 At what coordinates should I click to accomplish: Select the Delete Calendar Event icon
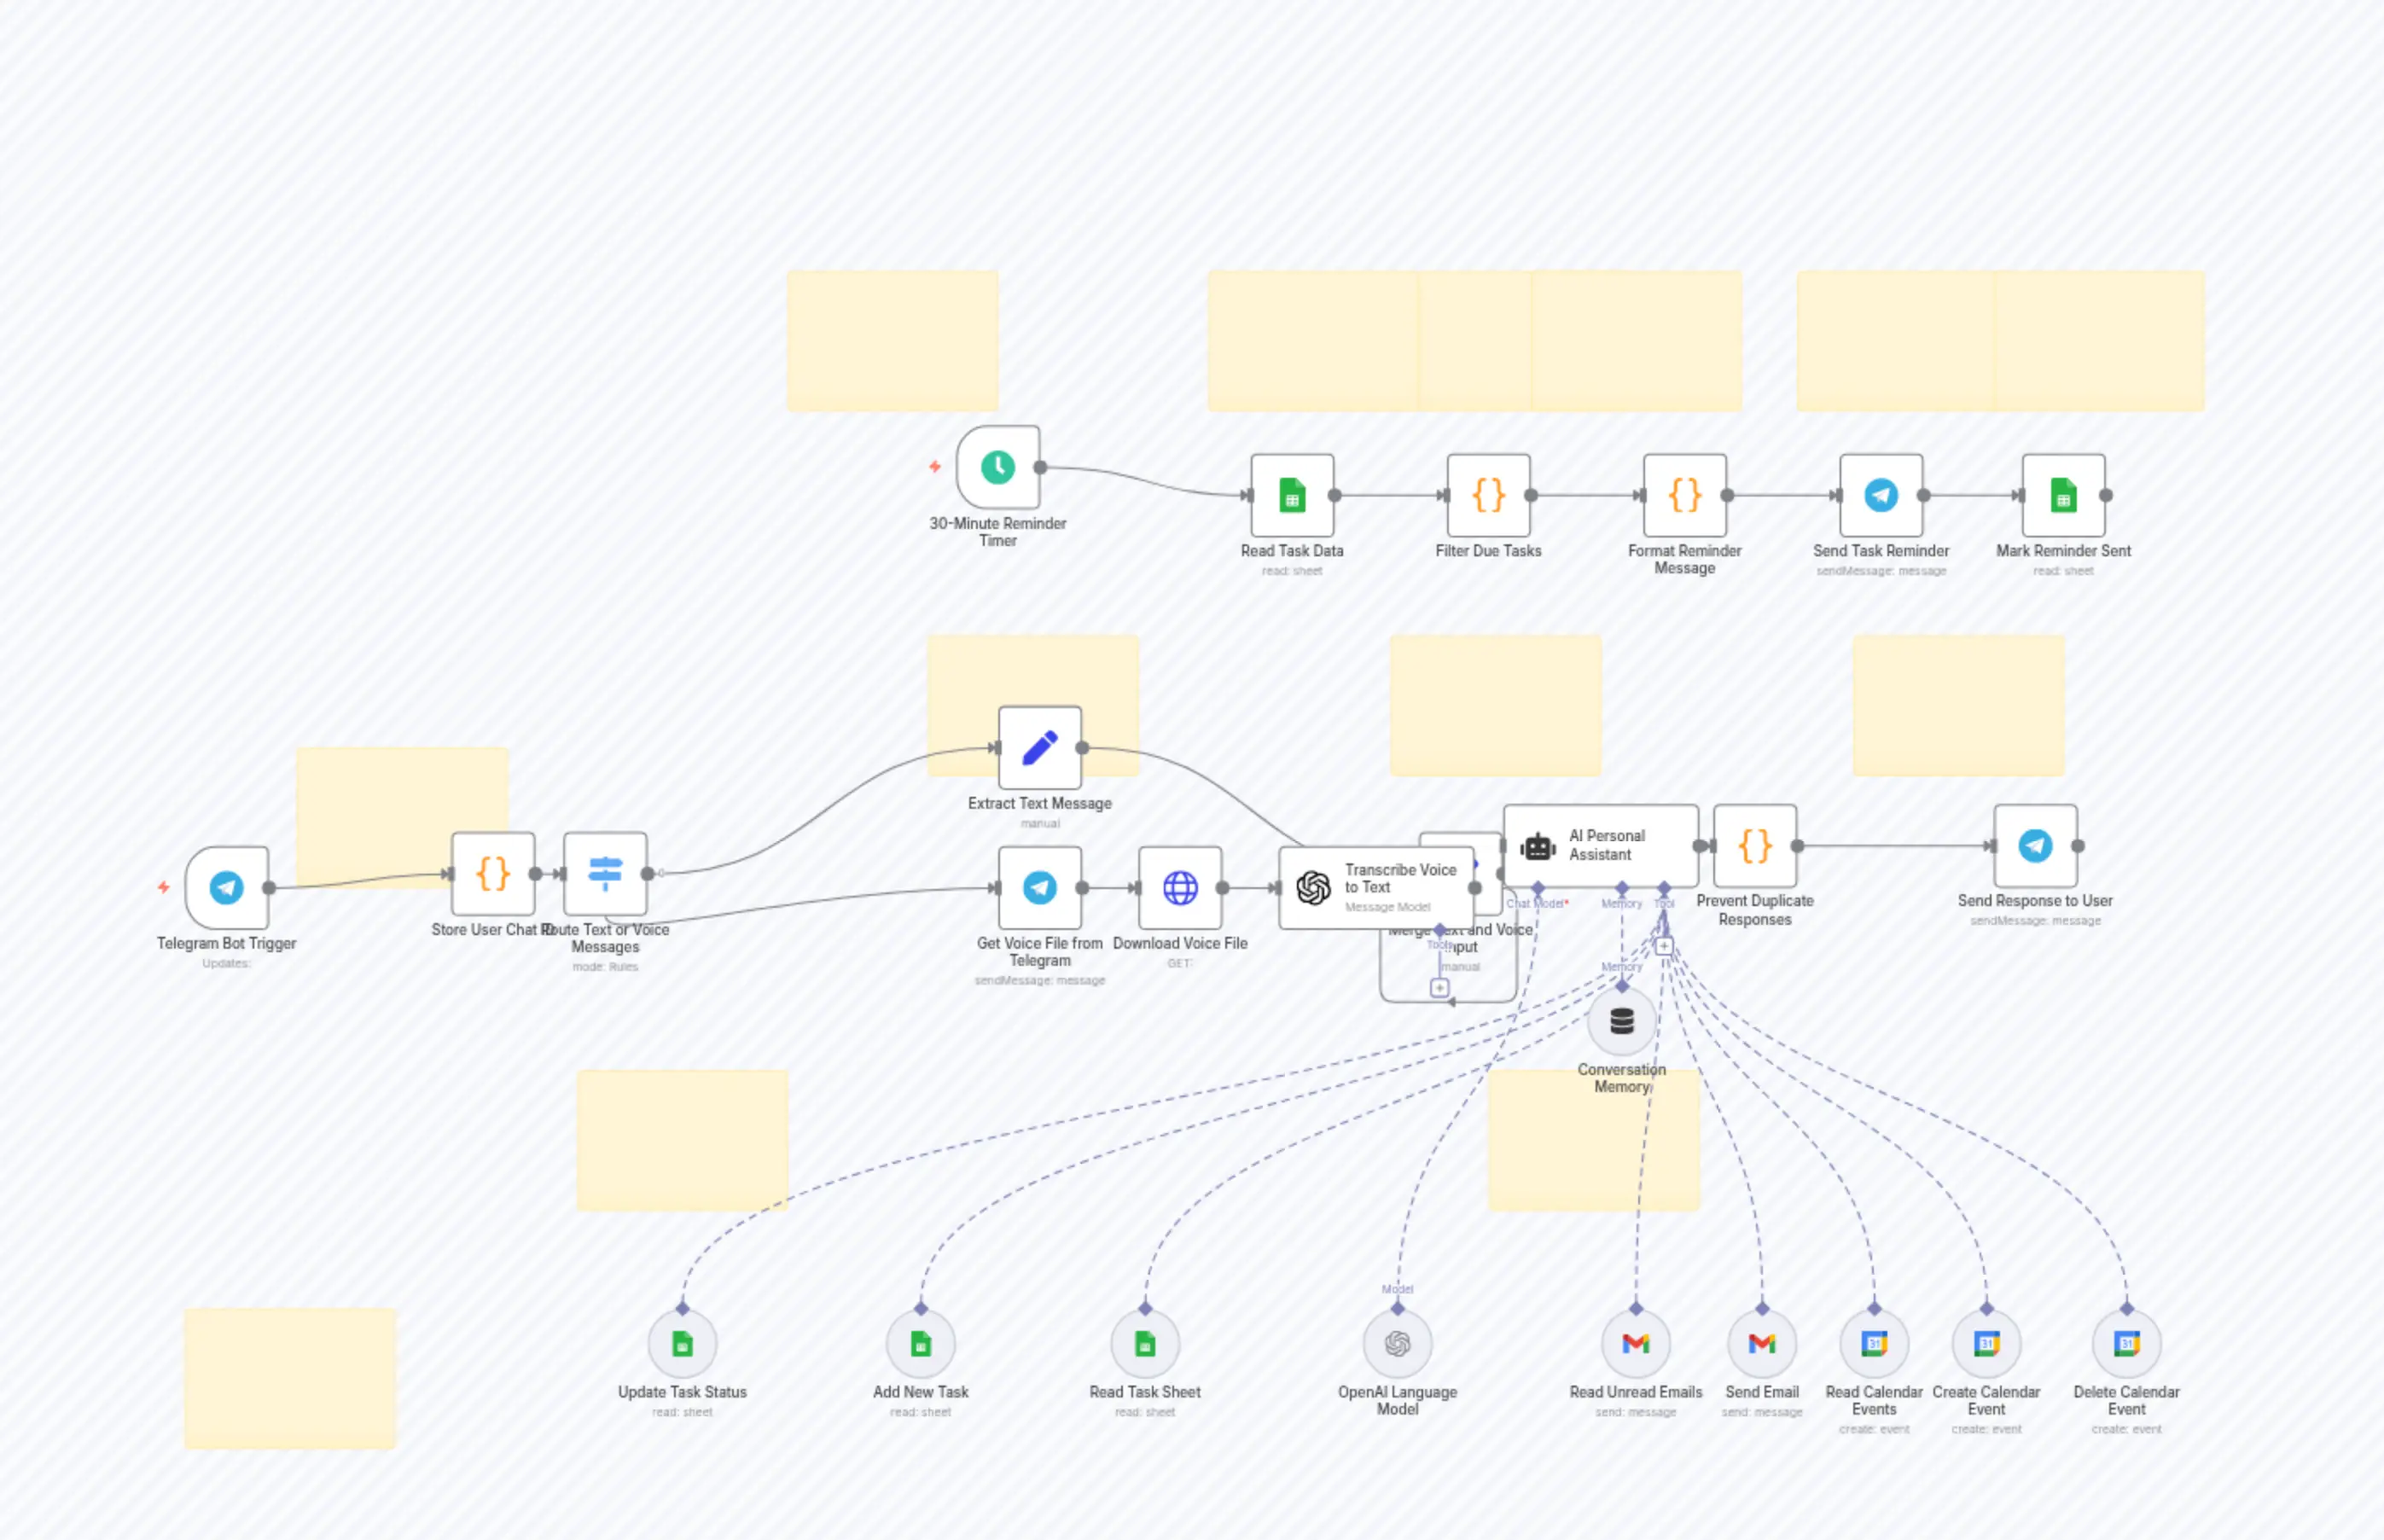2127,1345
